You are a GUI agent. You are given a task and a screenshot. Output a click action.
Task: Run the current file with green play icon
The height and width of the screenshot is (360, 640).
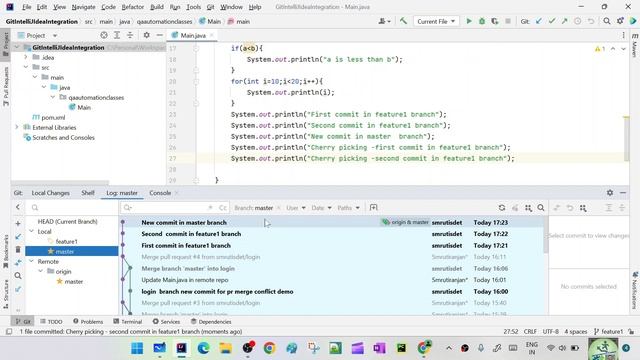469,21
